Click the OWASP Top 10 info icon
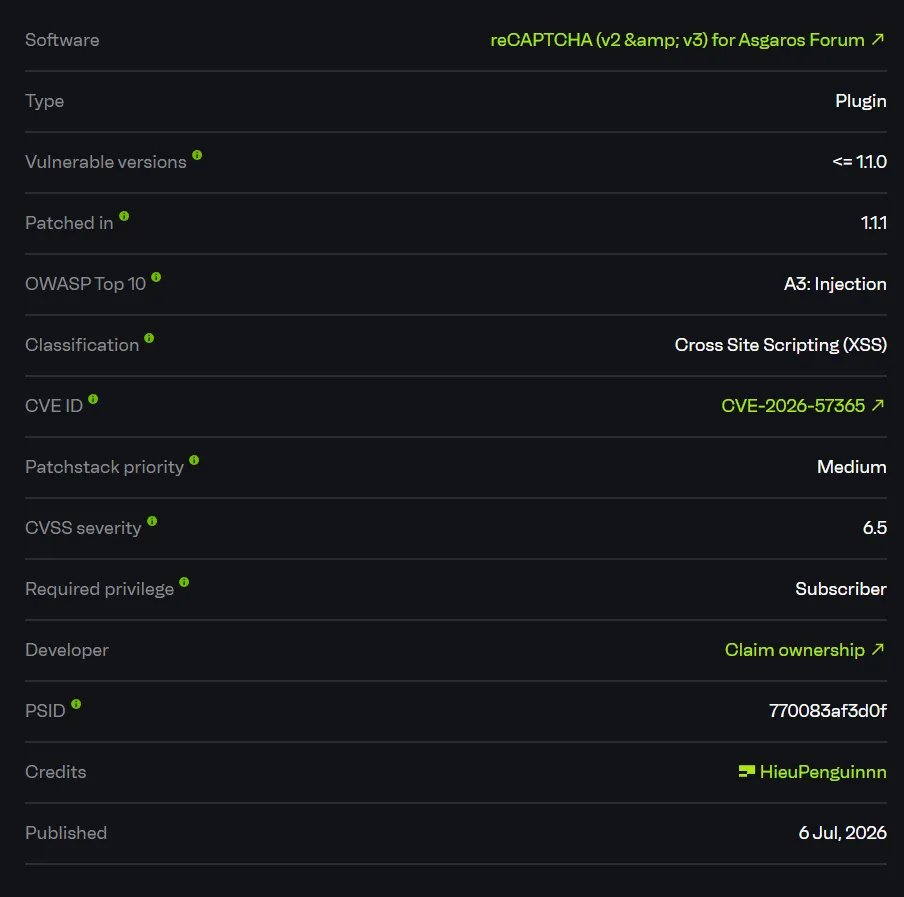The image size is (904, 897). [x=156, y=277]
